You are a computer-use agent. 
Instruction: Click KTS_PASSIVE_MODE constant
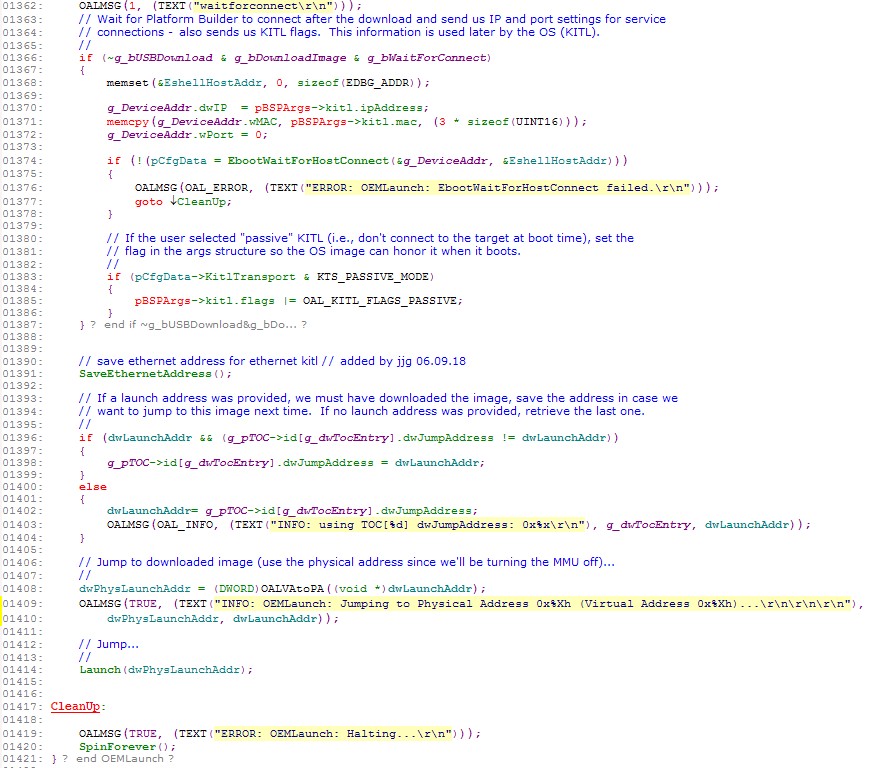click(373, 277)
